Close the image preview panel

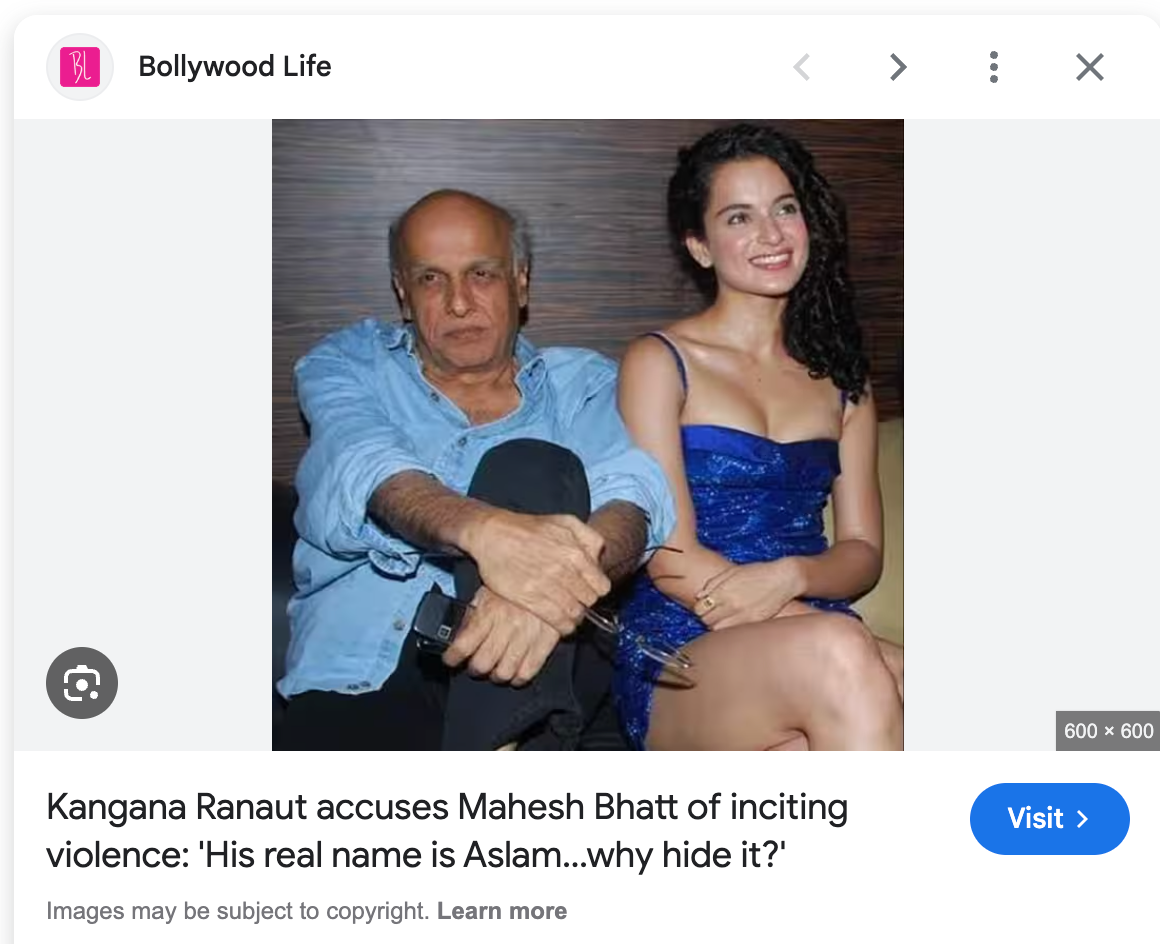[1089, 67]
